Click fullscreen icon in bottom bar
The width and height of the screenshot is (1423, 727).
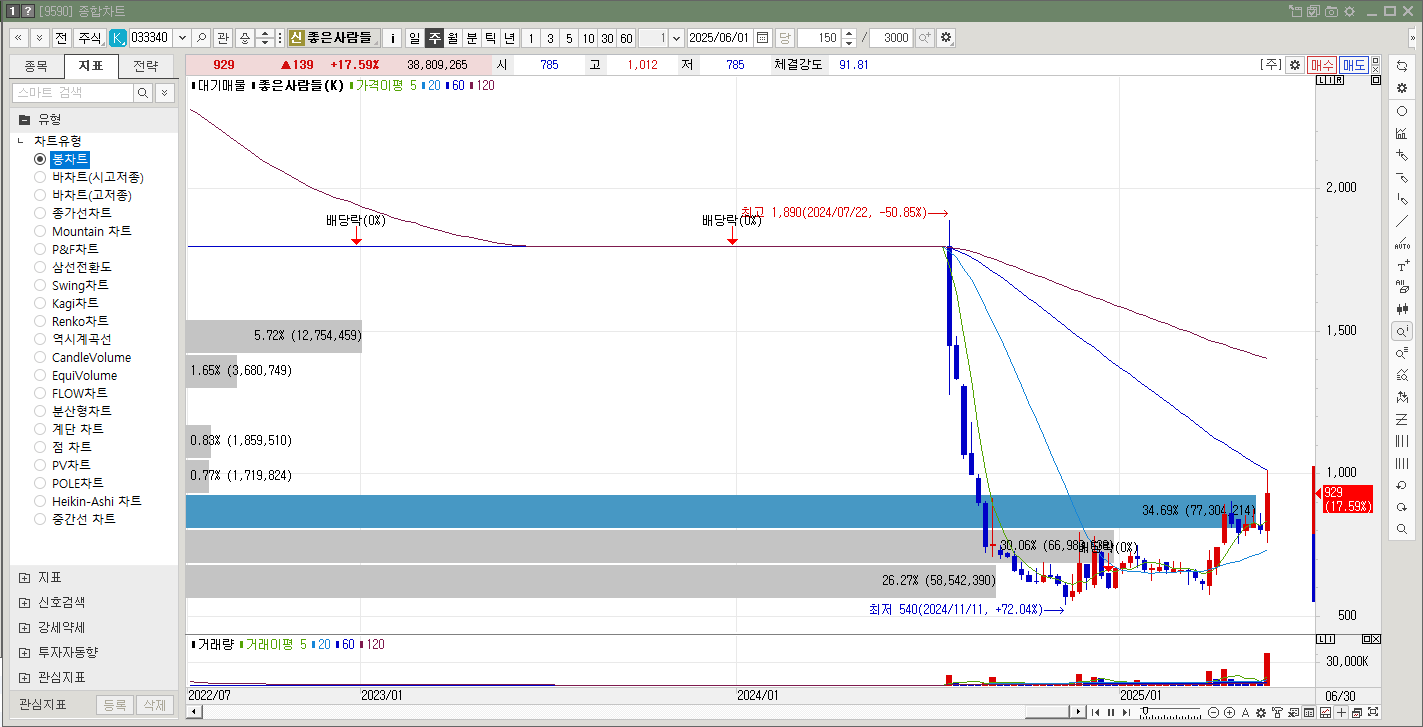tap(1373, 713)
